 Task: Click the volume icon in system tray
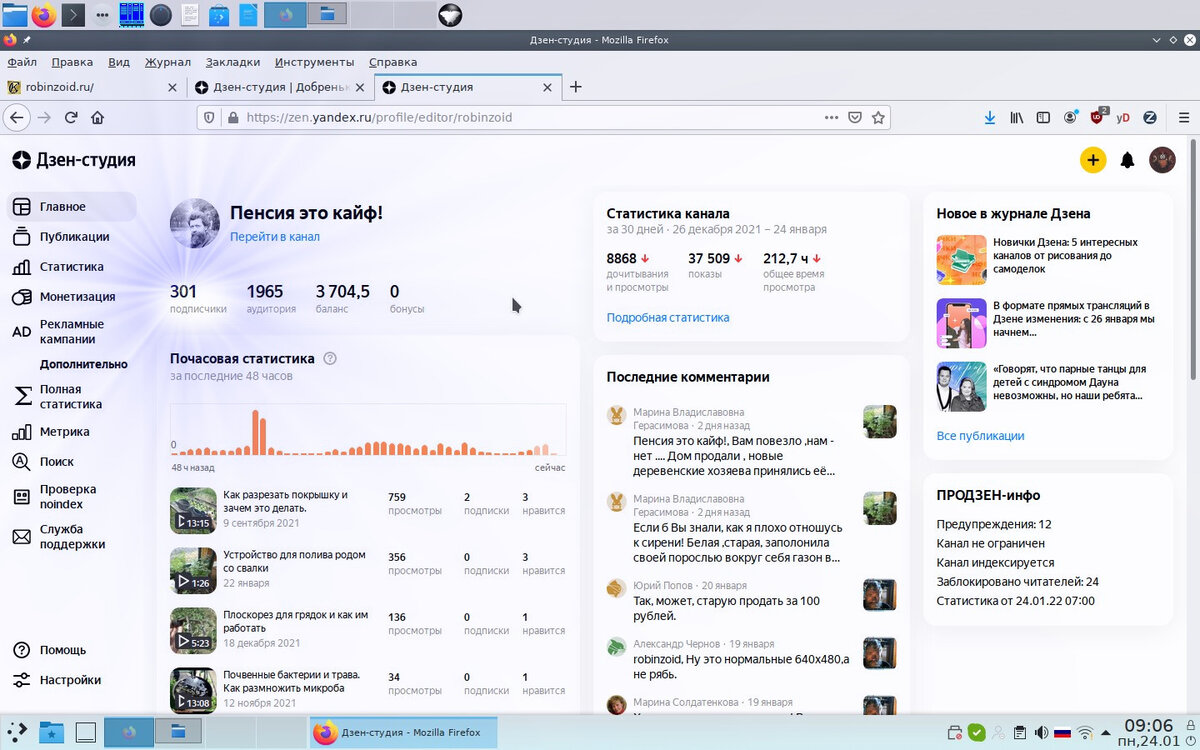[1042, 732]
